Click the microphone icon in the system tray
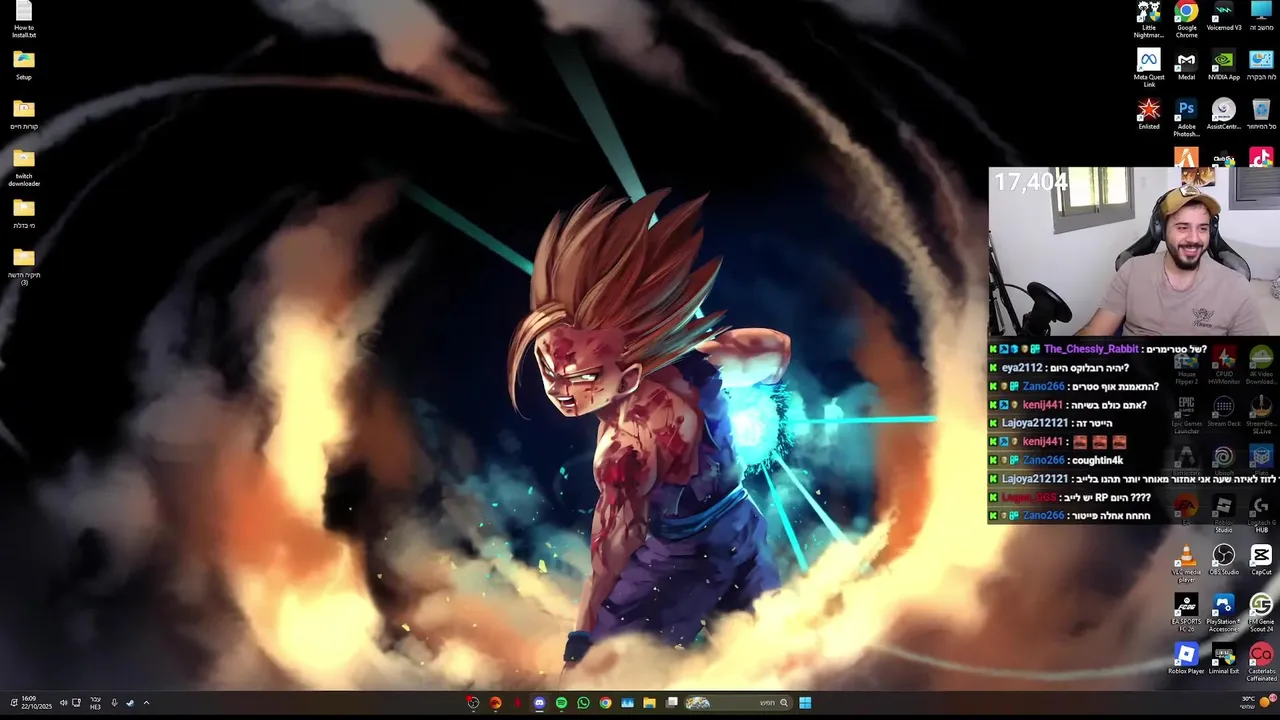 (114, 703)
